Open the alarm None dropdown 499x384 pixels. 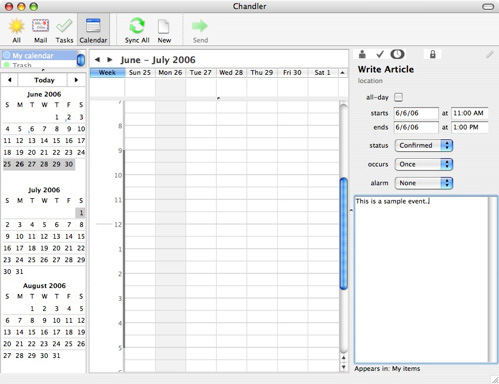tap(424, 183)
